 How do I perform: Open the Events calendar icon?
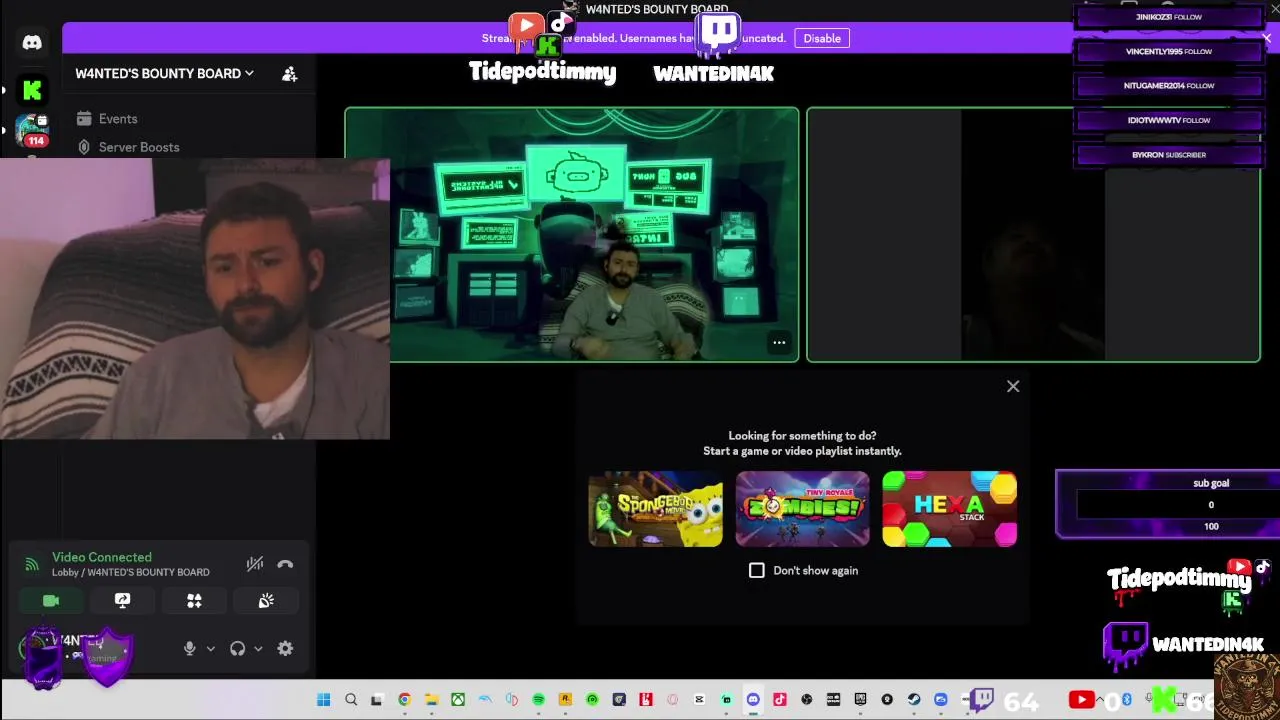pyautogui.click(x=84, y=119)
